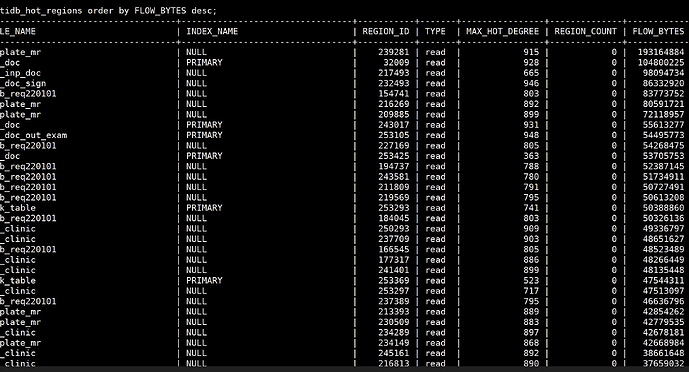Click the hot degree value 915
Screen dimensions: 689x372
pos(531,52)
